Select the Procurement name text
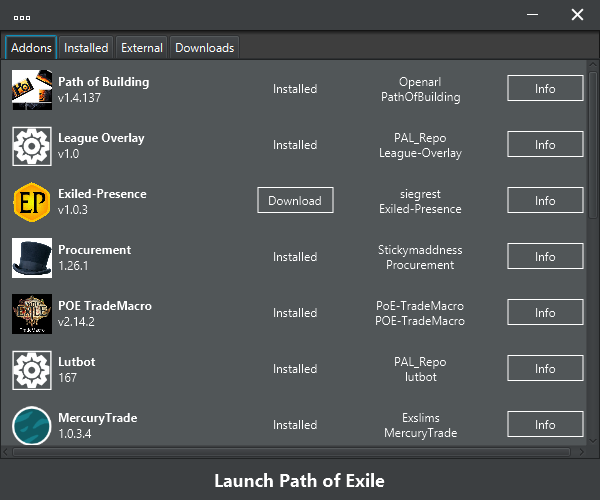The width and height of the screenshot is (600, 500). point(95,250)
